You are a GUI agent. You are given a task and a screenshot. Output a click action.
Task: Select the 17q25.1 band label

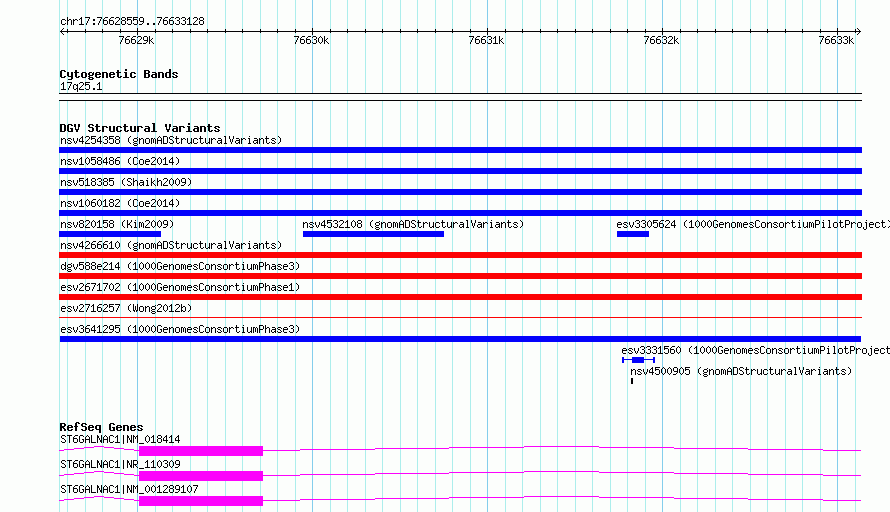pyautogui.click(x=81, y=86)
